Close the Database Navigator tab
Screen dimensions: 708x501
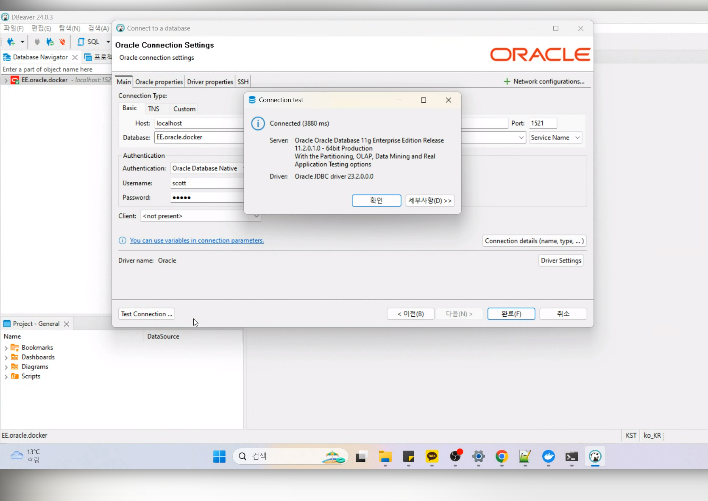[75, 57]
